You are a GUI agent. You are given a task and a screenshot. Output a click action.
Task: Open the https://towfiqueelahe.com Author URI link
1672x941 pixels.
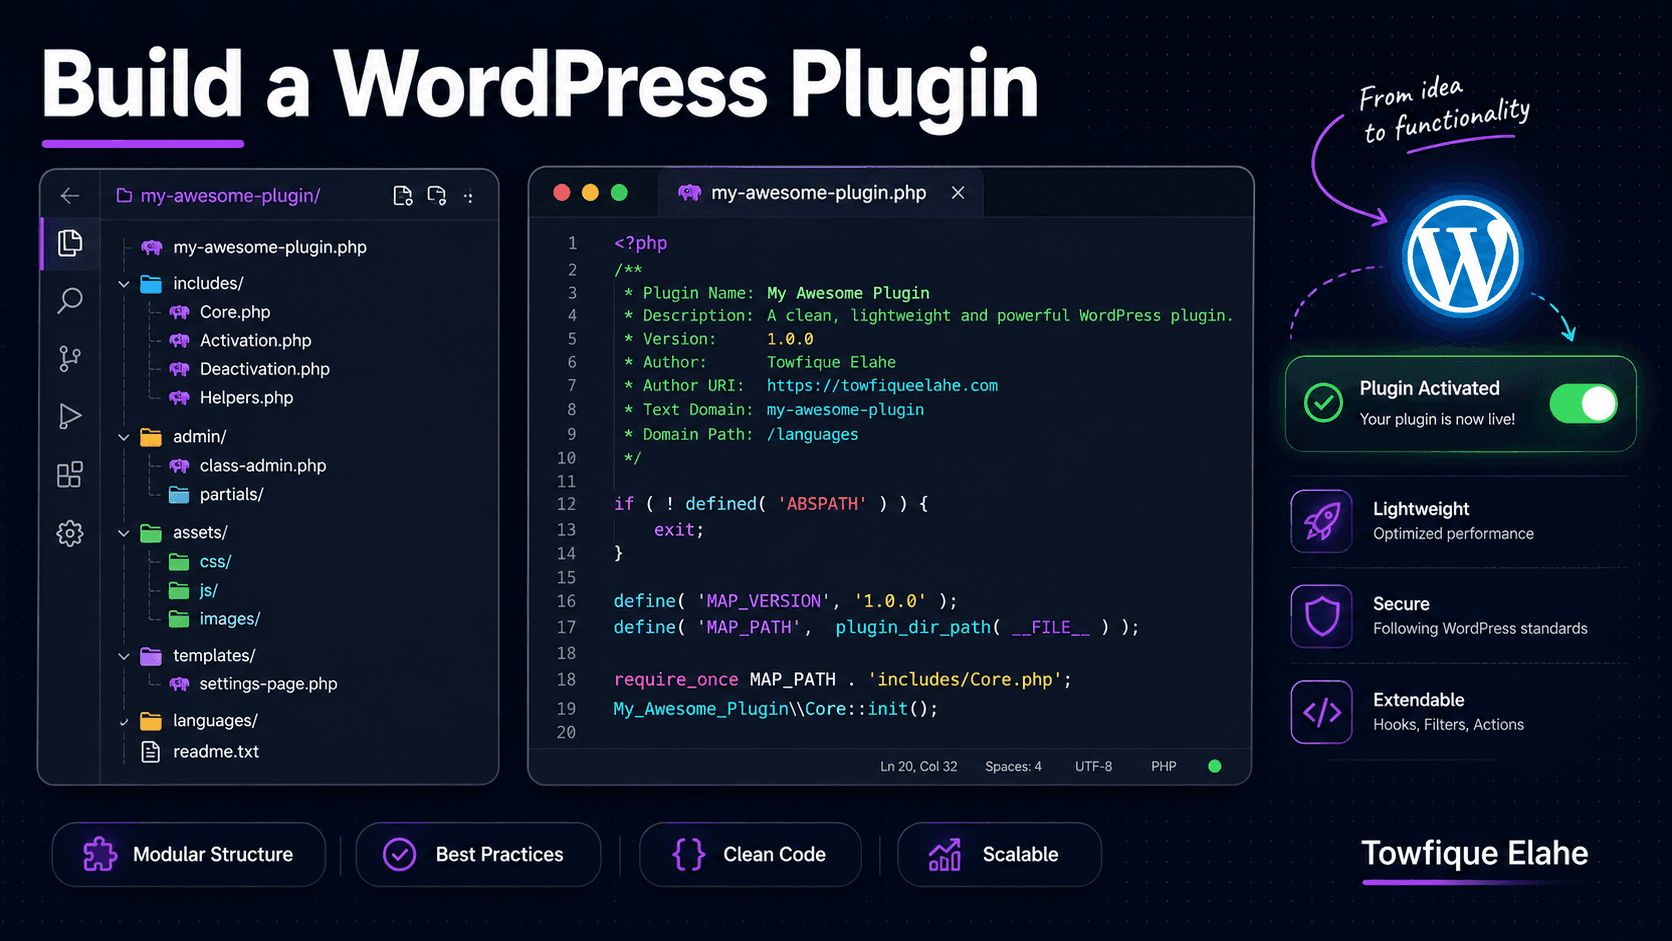[x=882, y=385]
